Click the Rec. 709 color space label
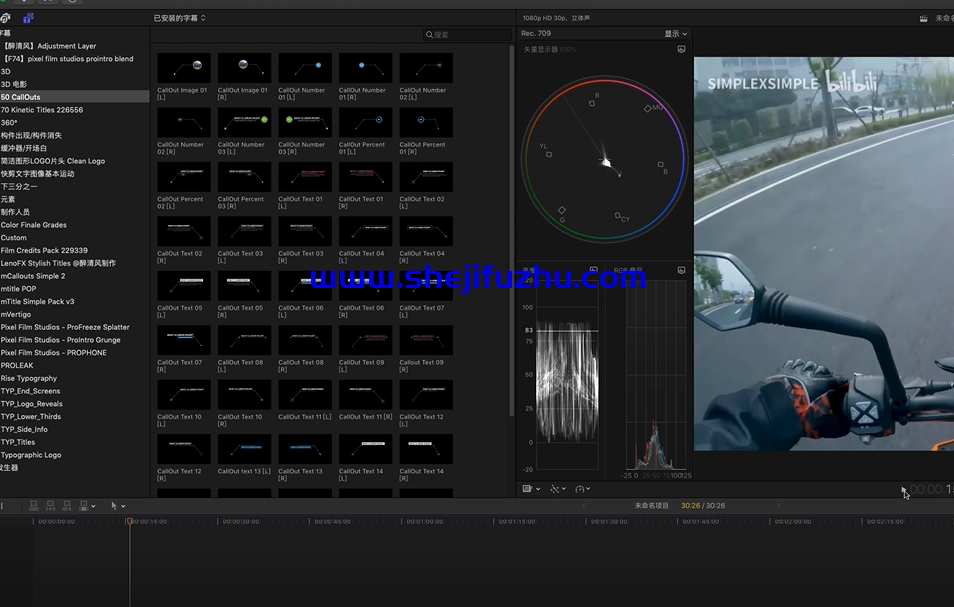Screen dimensions: 954x607 click(536, 33)
